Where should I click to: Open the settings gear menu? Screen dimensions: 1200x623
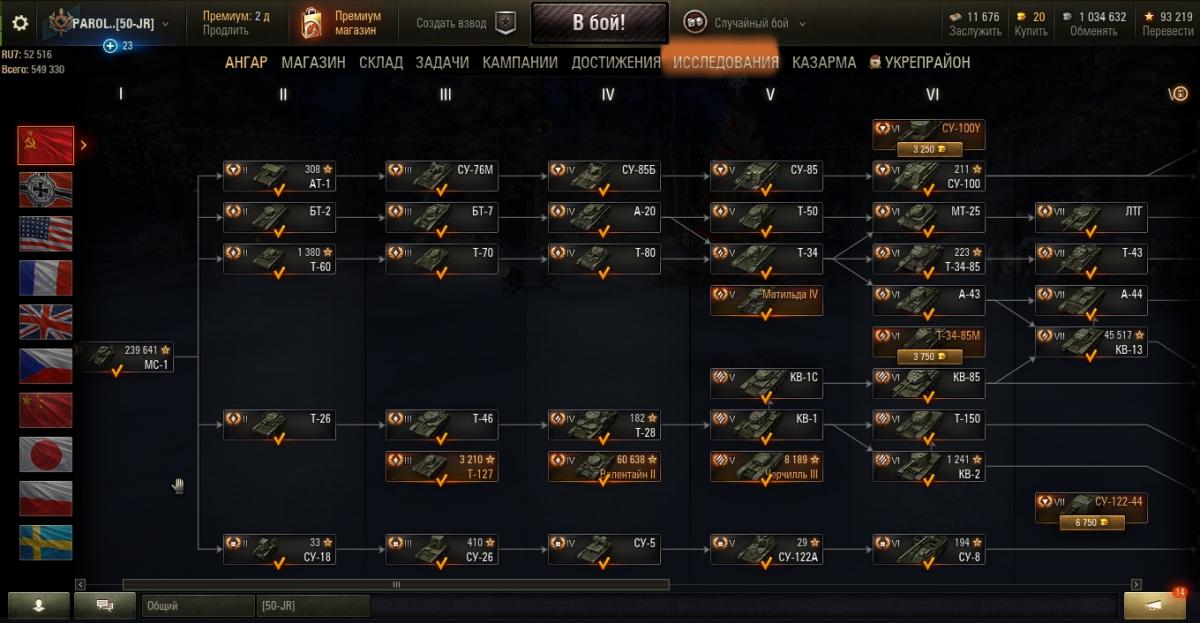pyautogui.click(x=20, y=23)
